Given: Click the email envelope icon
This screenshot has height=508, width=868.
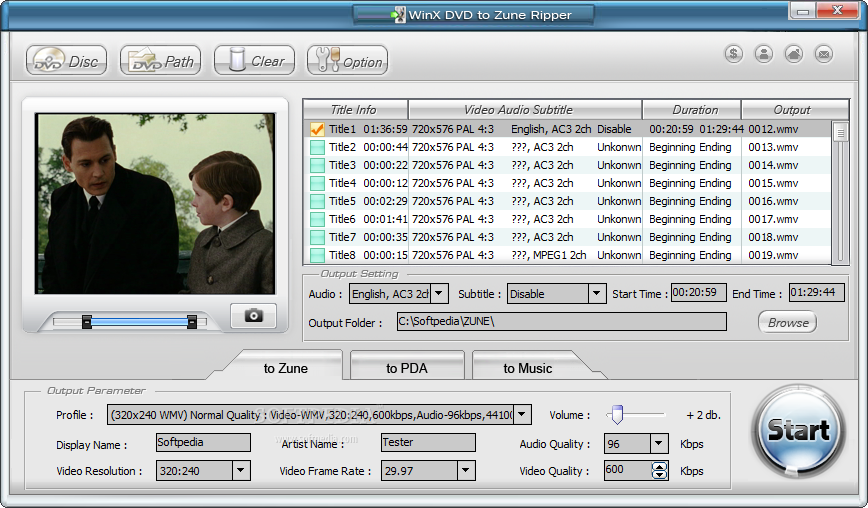Looking at the screenshot, I should pyautogui.click(x=823, y=54).
